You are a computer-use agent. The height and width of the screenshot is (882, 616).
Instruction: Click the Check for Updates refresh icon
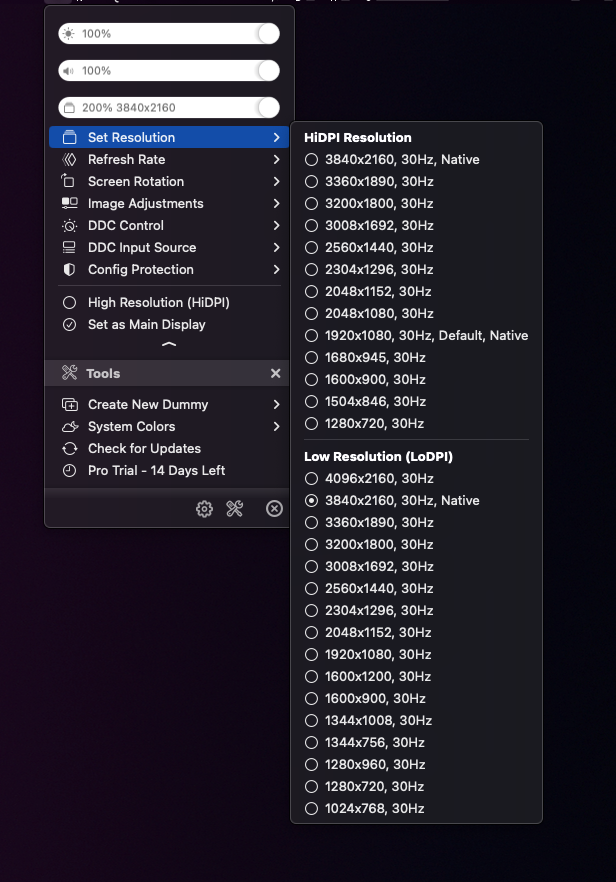tap(69, 448)
